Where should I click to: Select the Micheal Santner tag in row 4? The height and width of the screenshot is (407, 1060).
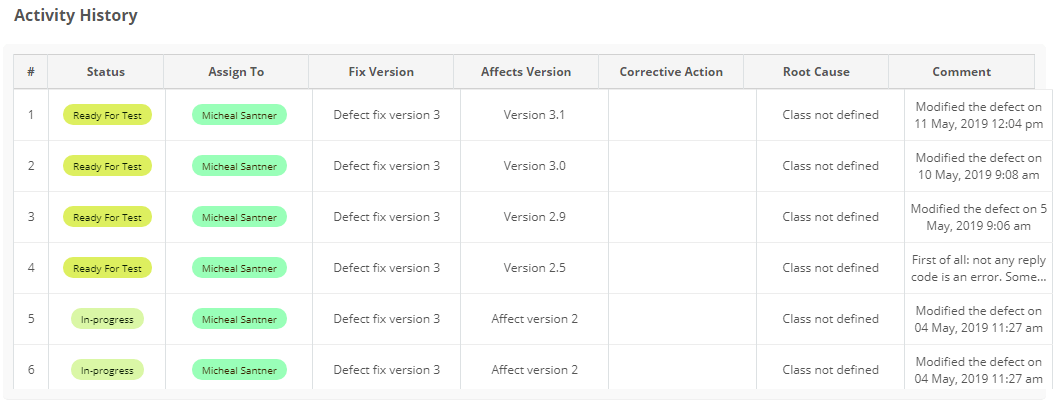pyautogui.click(x=239, y=268)
